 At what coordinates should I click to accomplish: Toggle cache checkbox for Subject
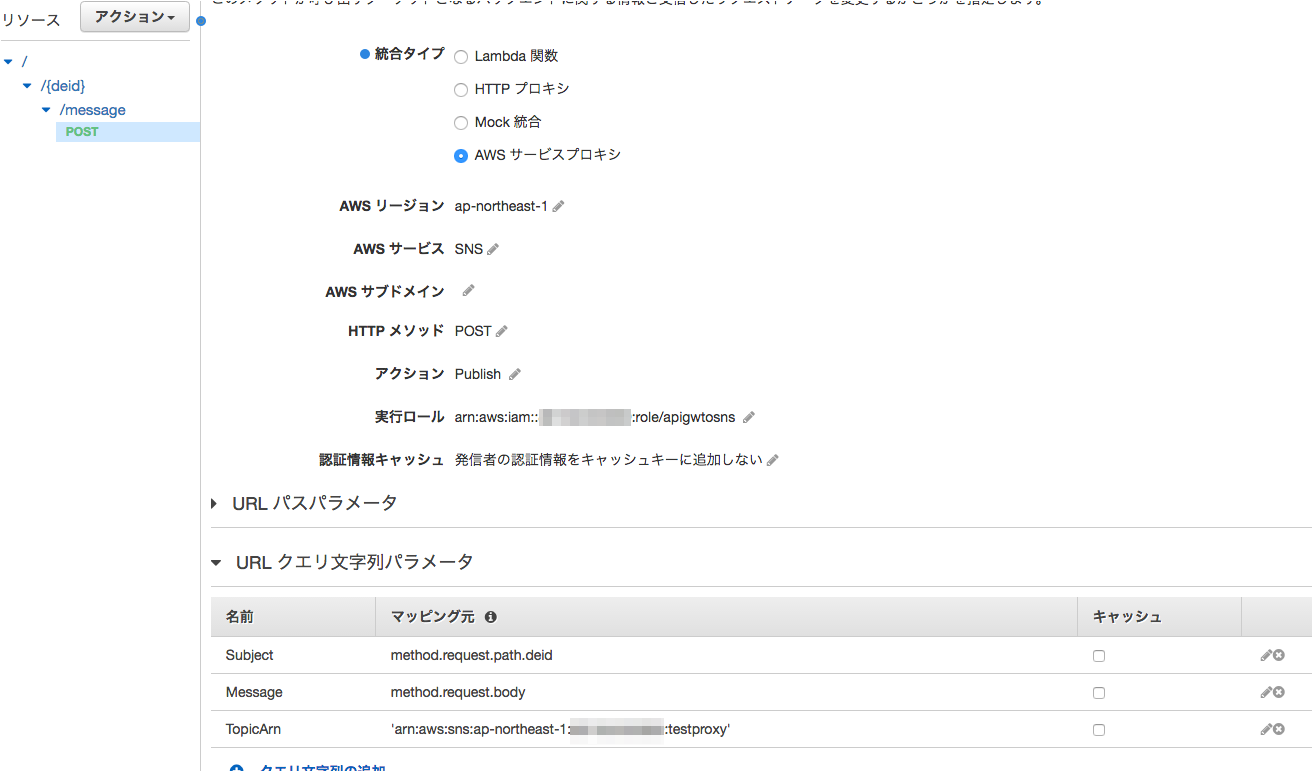(1099, 656)
